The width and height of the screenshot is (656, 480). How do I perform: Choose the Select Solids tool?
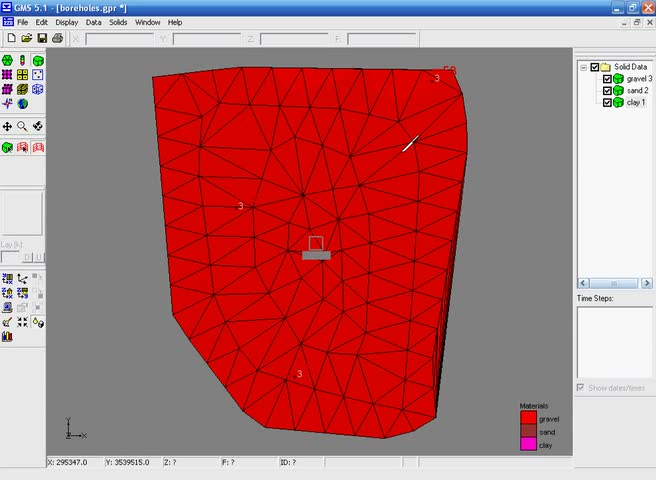point(7,147)
